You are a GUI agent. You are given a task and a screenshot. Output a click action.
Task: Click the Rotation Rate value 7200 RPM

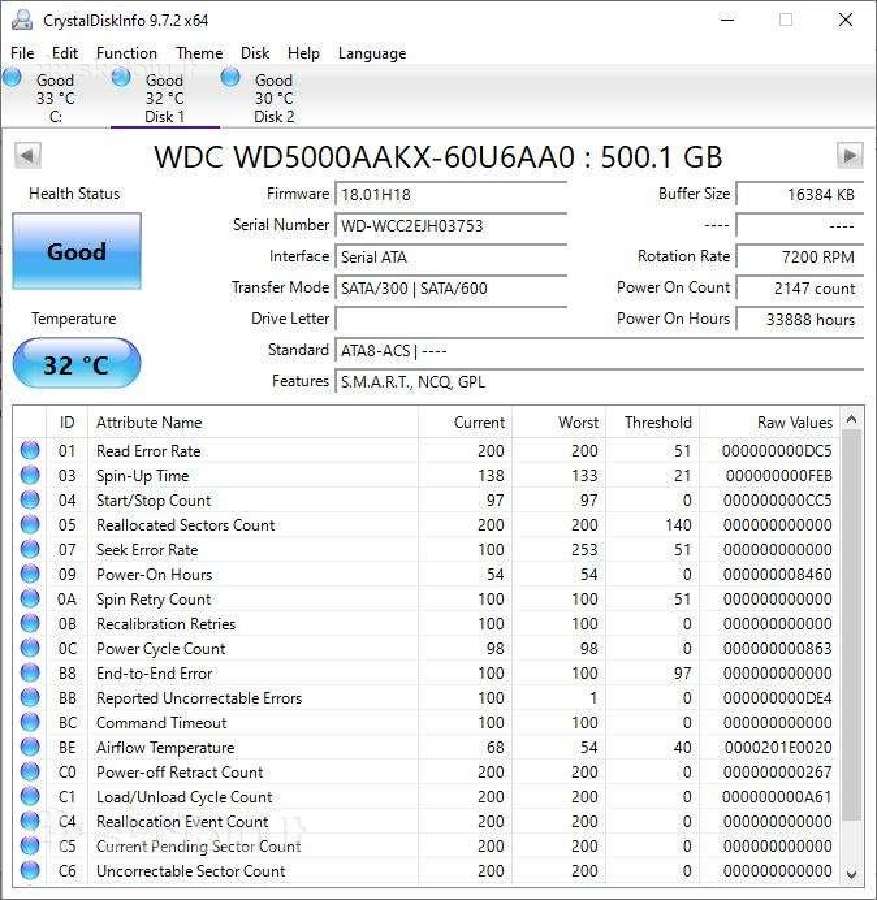800,257
